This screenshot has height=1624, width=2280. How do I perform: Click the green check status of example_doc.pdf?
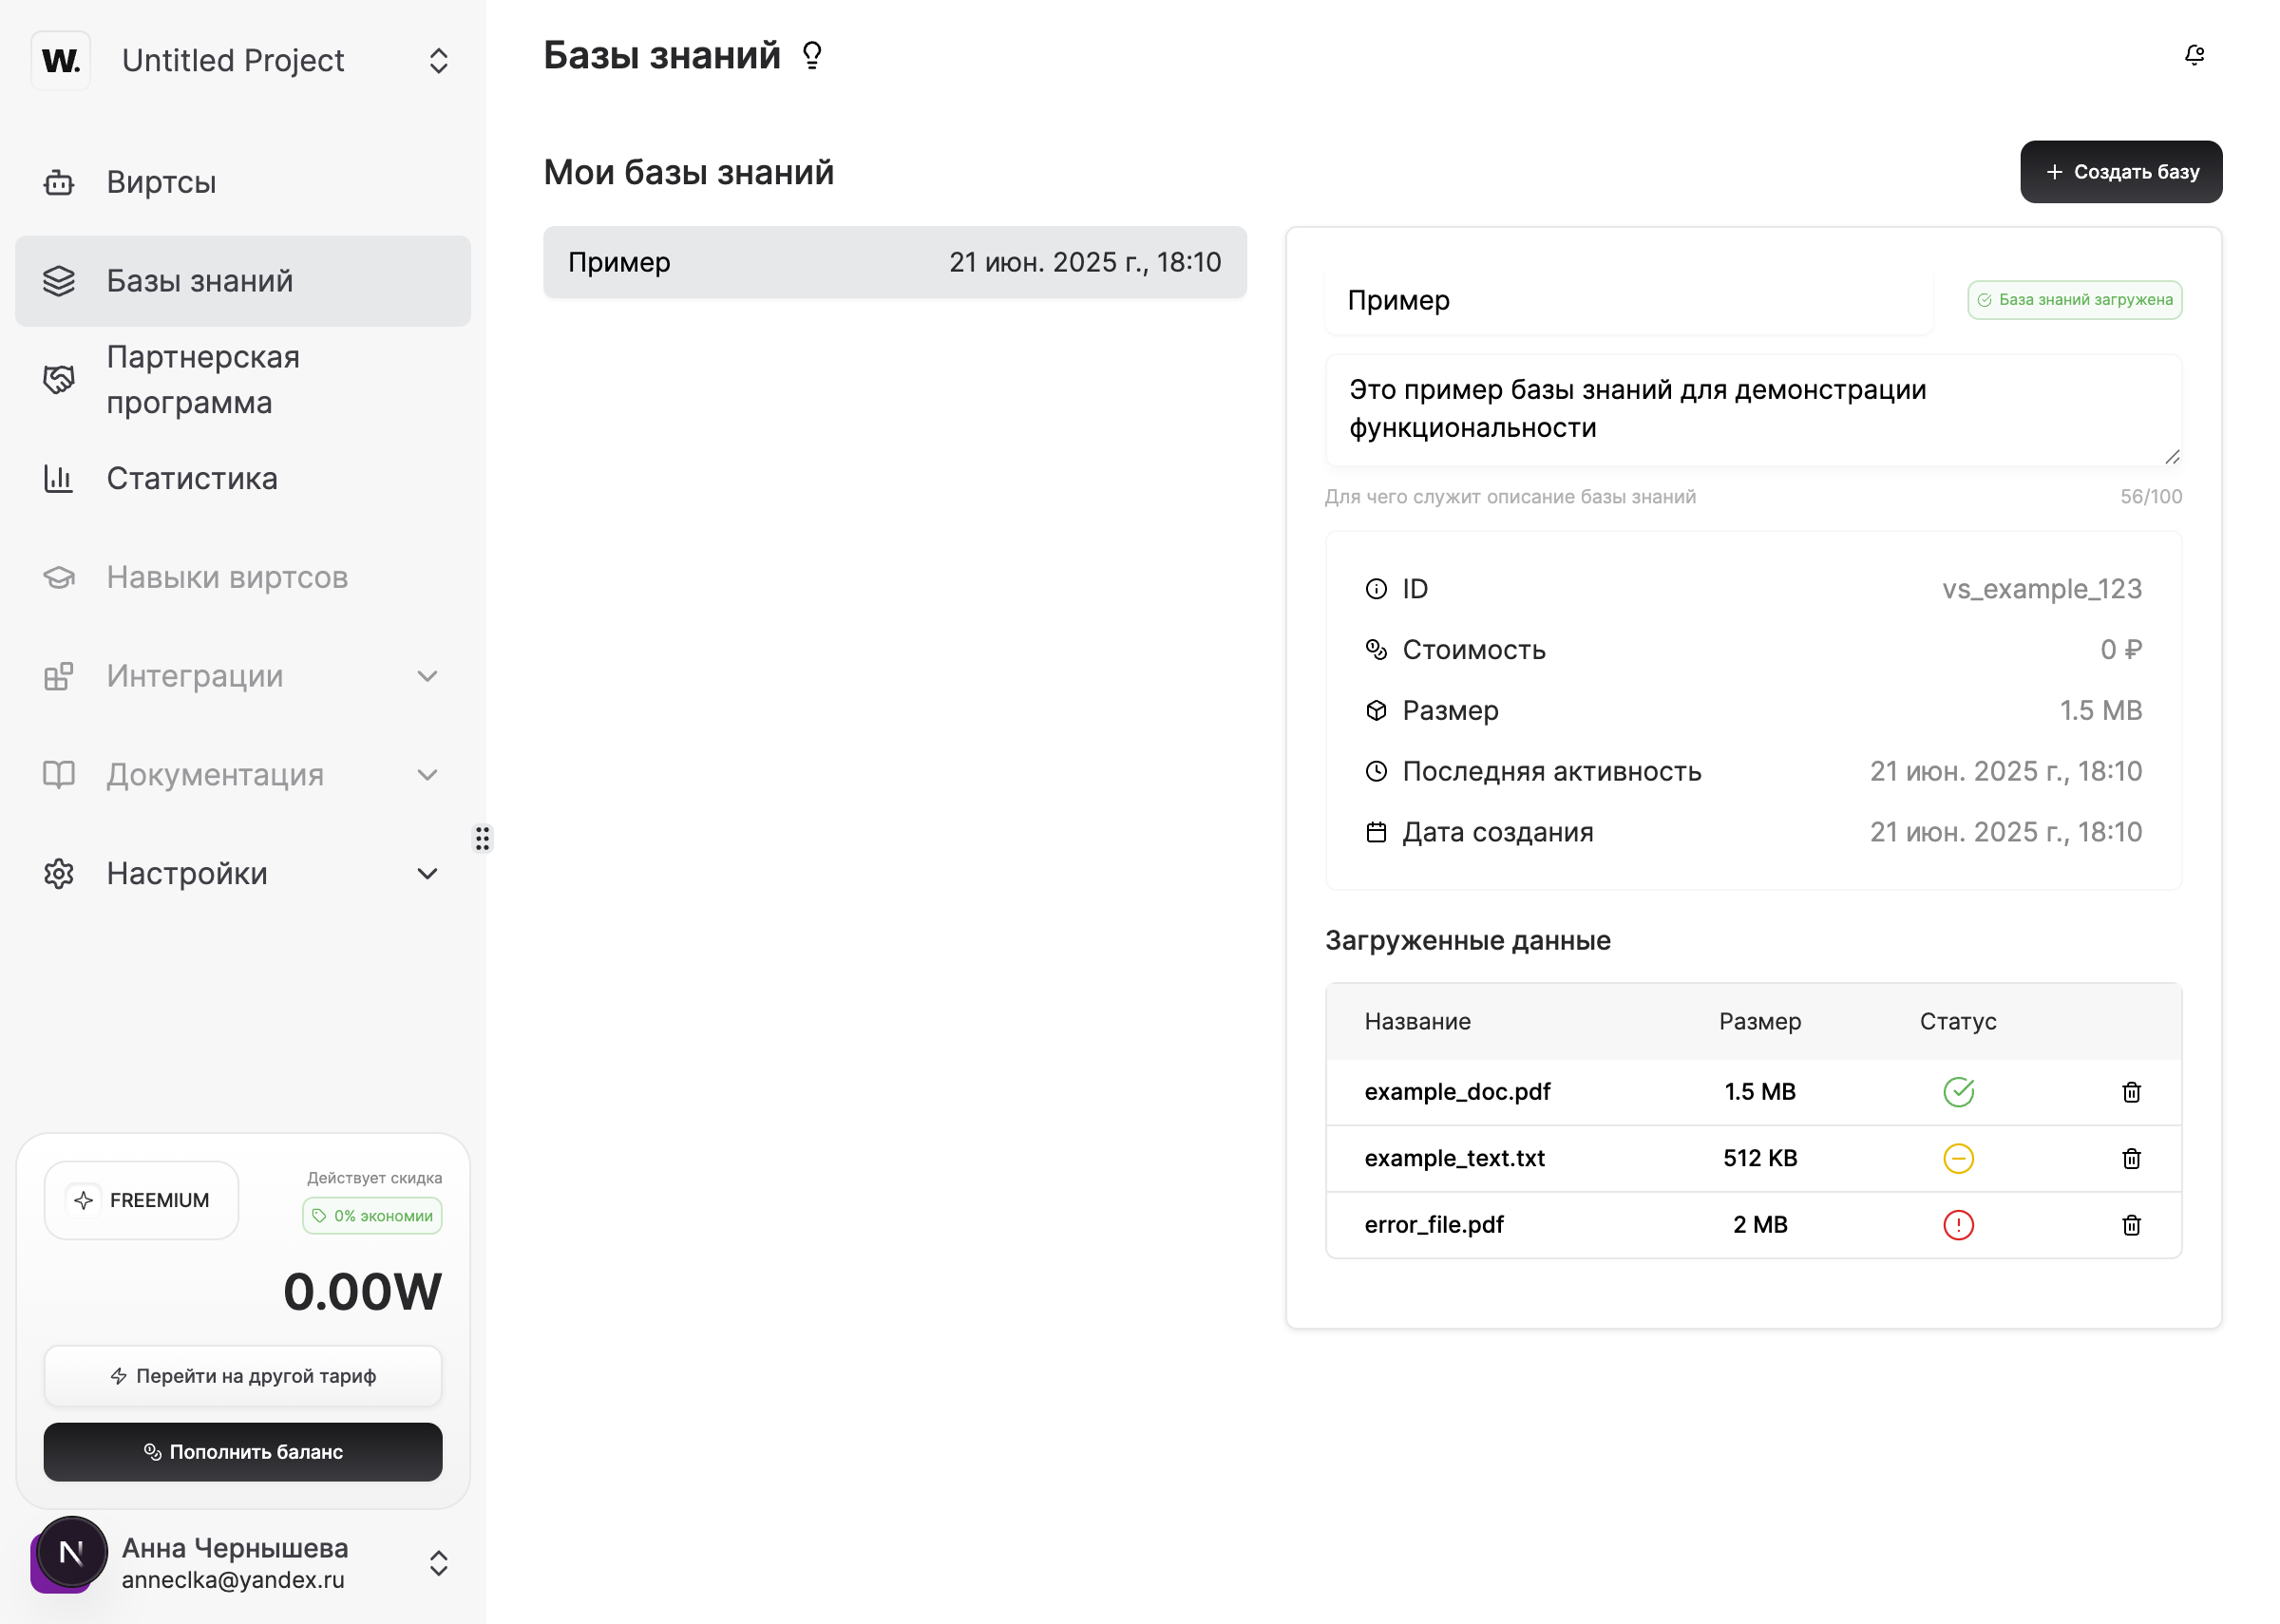[1958, 1092]
